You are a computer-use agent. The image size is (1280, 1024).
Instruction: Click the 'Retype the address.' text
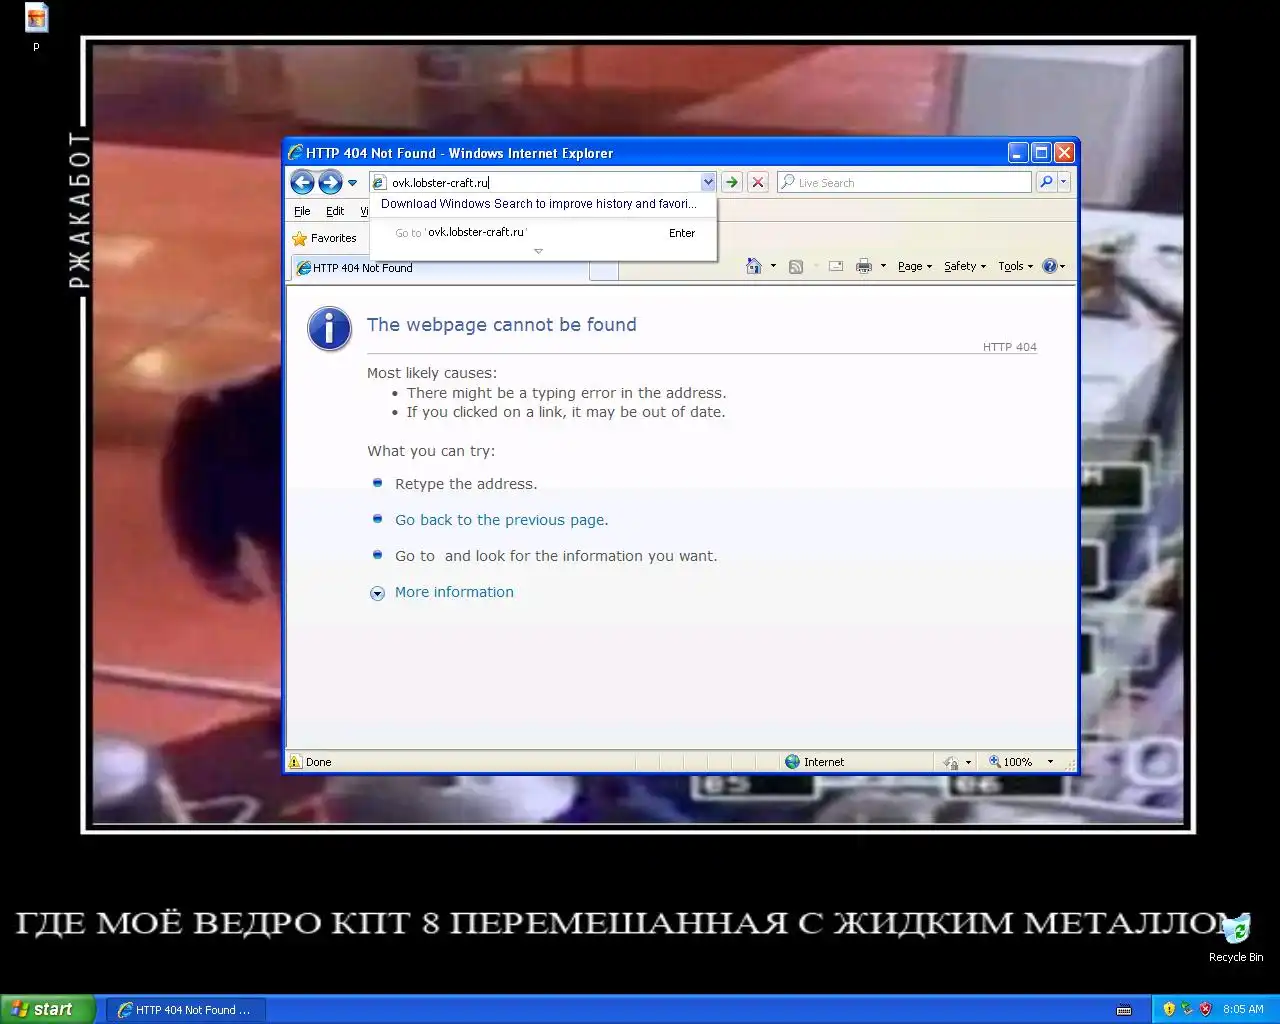click(466, 484)
